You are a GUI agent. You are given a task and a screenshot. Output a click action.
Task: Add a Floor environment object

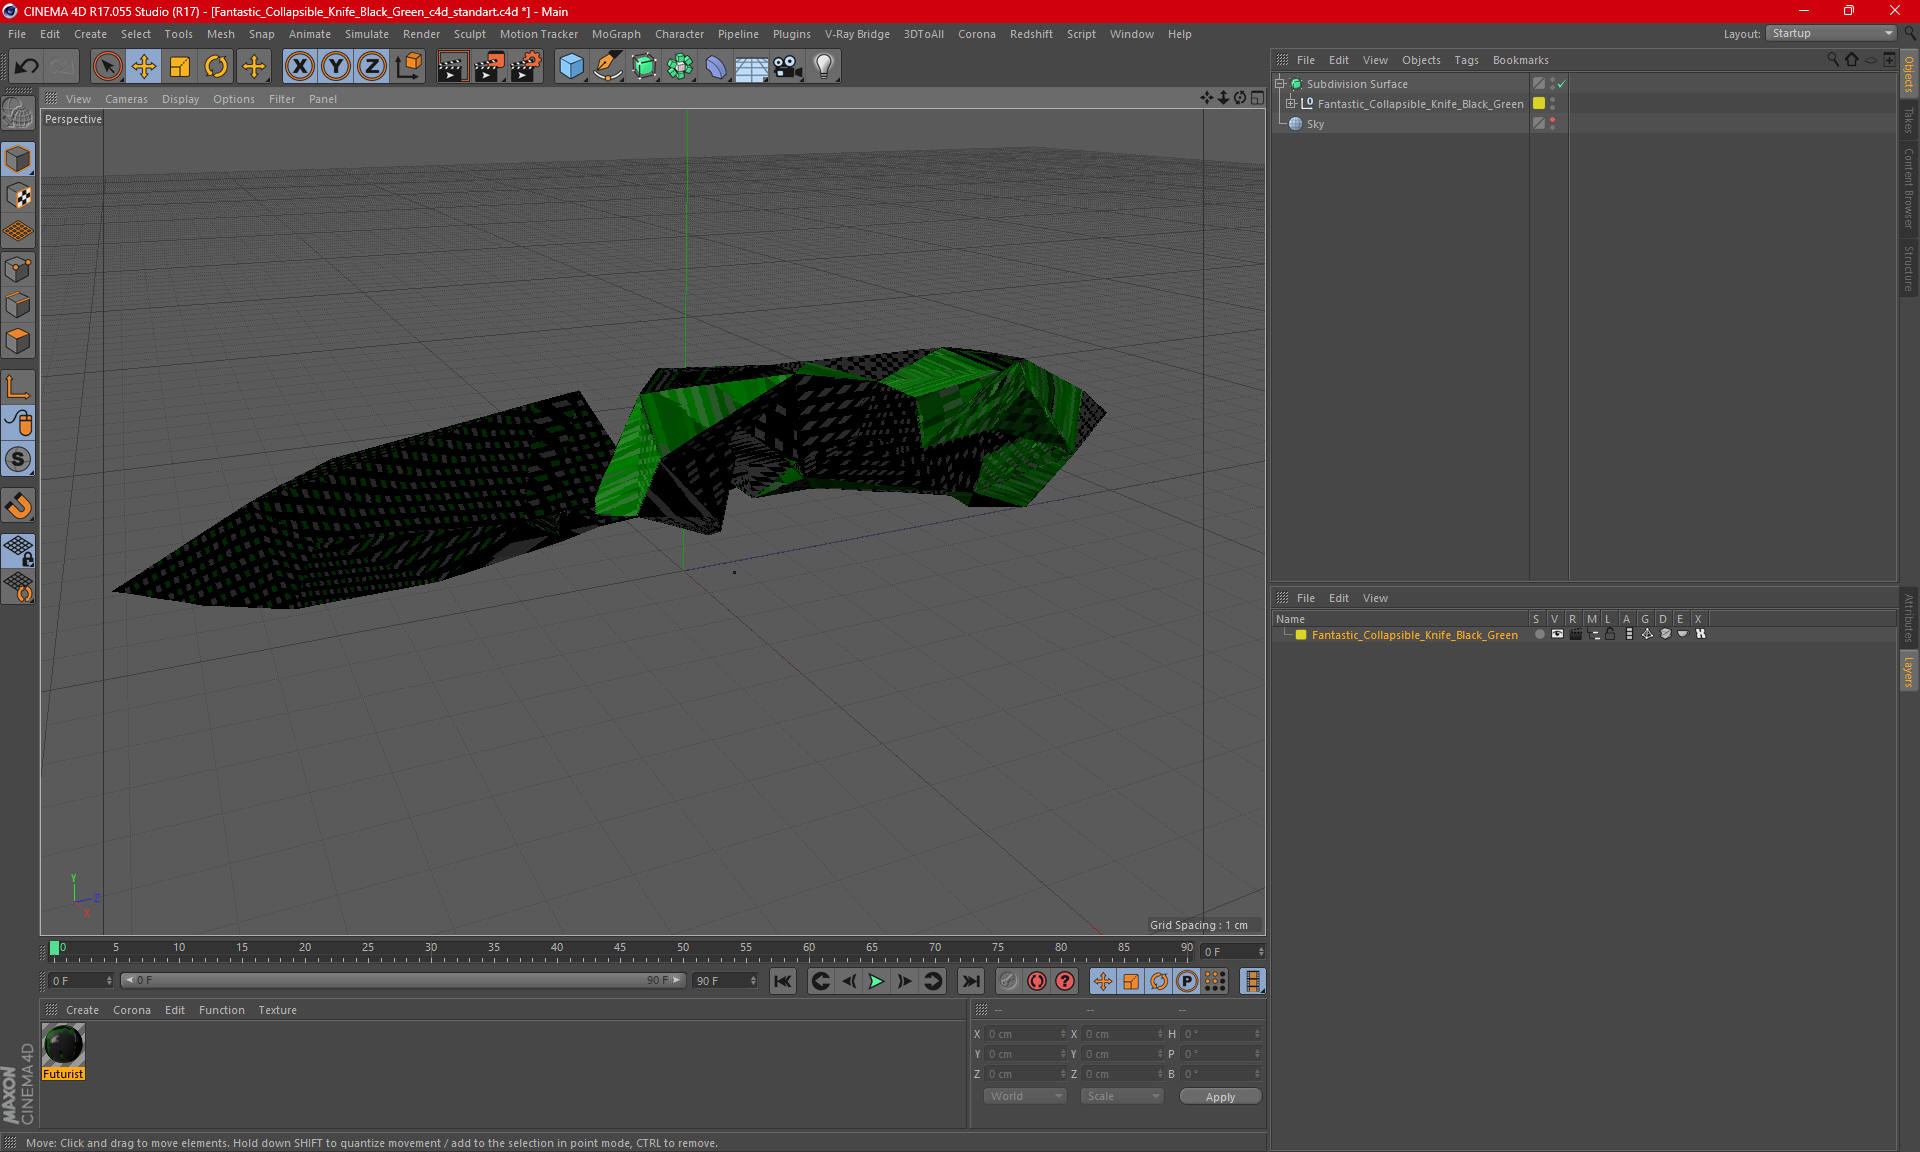(x=752, y=67)
